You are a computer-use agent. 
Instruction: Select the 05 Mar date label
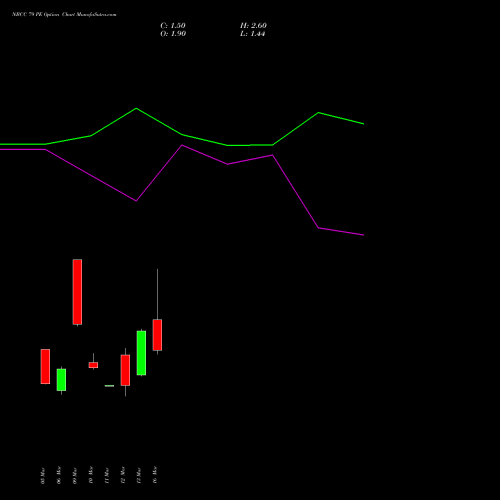pyautogui.click(x=43, y=476)
